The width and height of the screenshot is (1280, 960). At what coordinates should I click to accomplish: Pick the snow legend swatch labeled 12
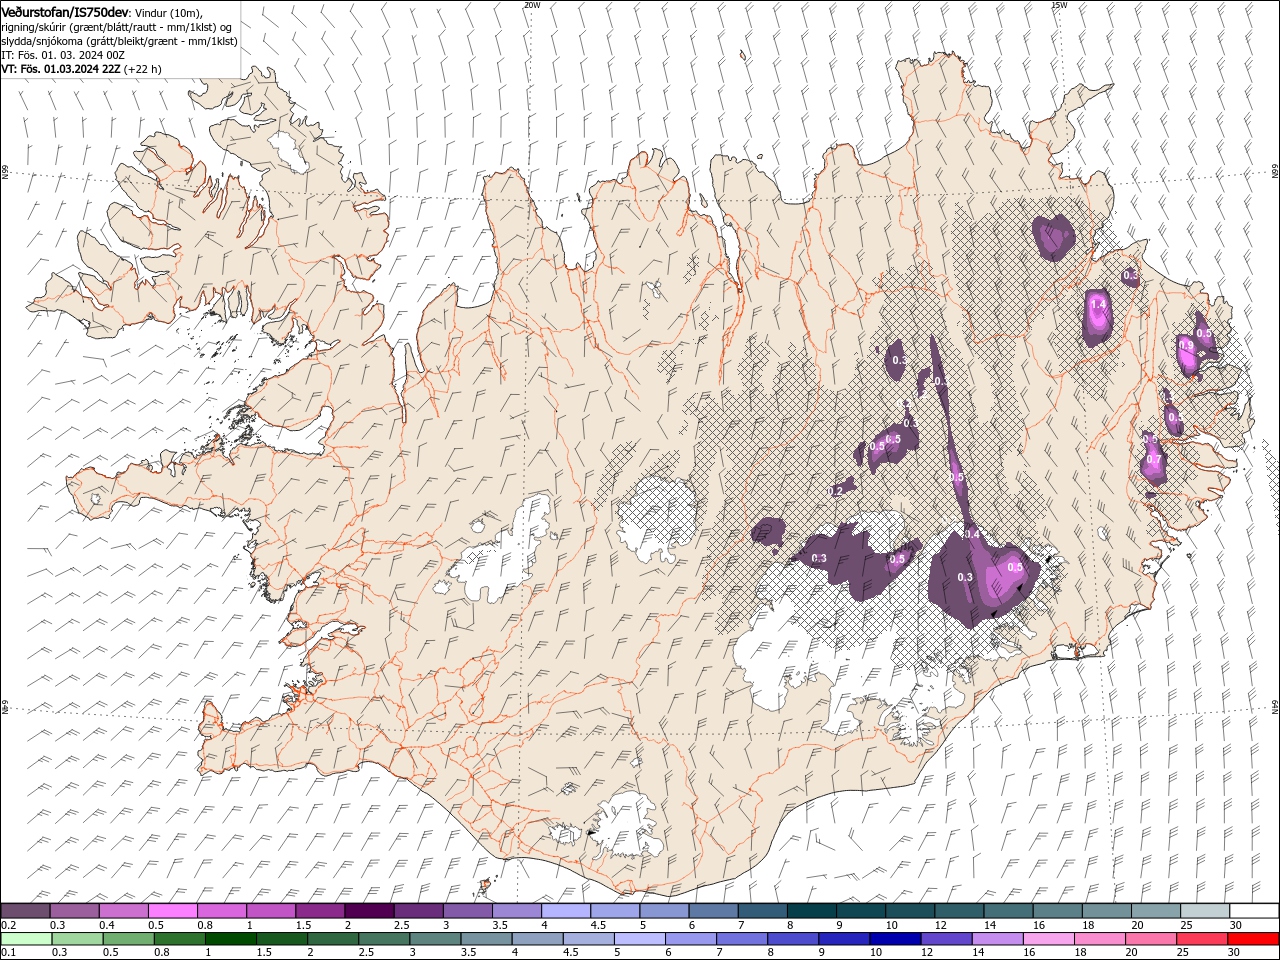[960, 911]
